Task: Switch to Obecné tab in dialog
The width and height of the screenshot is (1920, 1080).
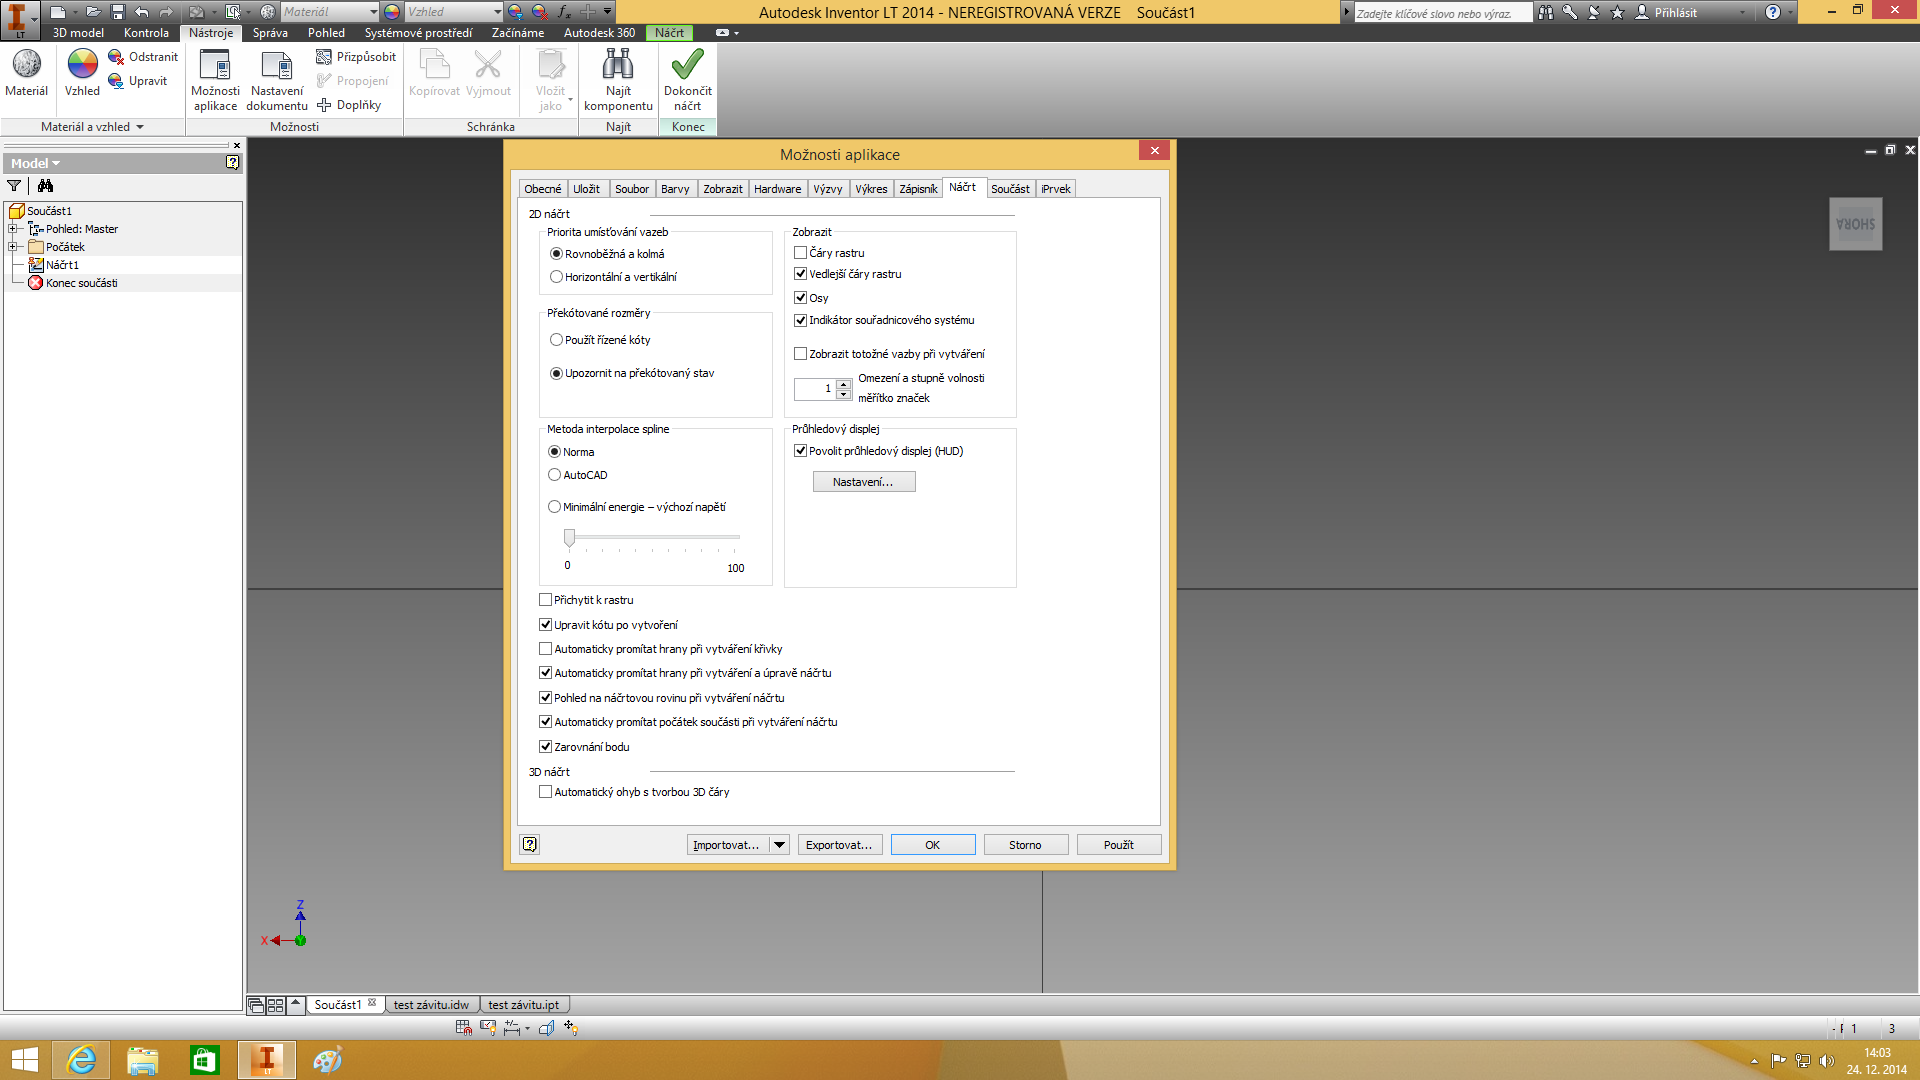Action: point(543,189)
